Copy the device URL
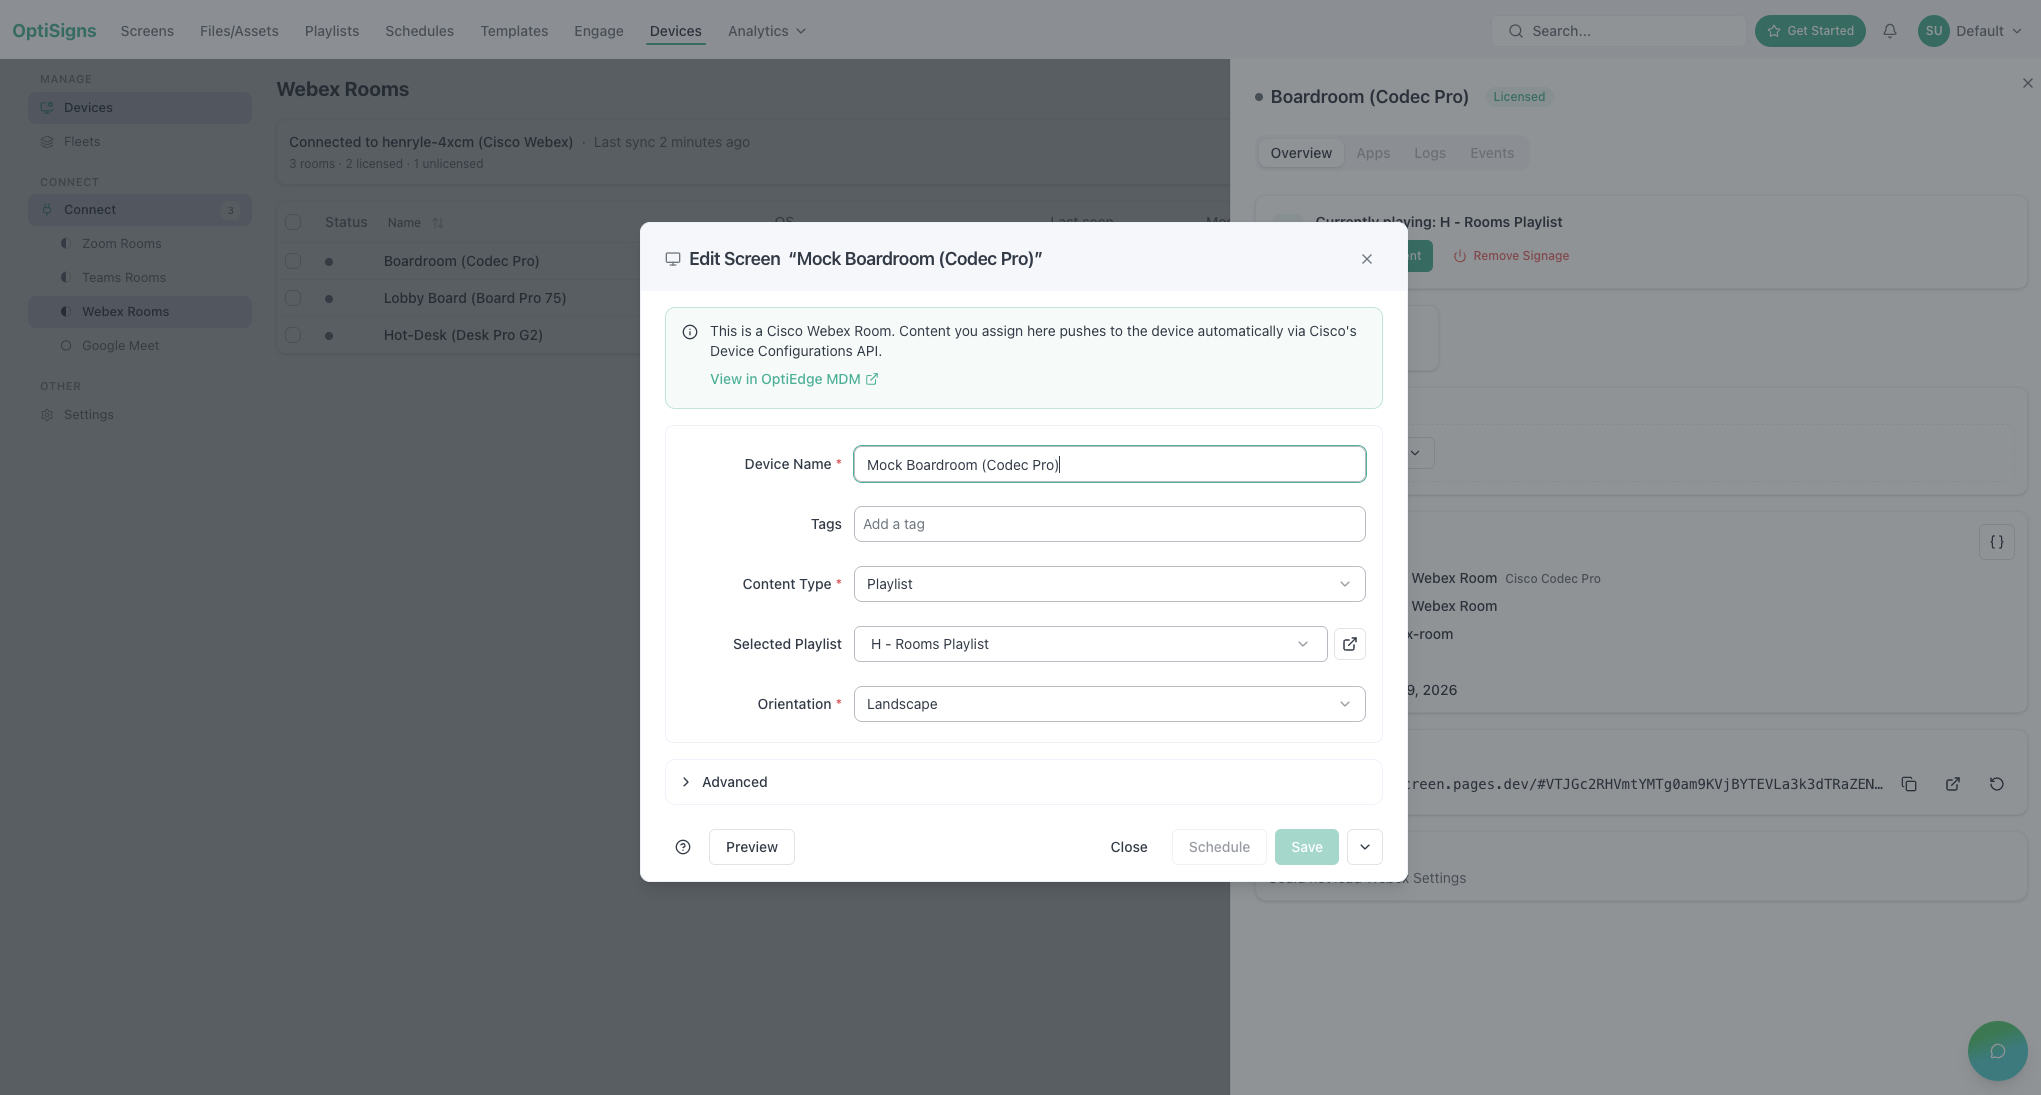Image resolution: width=2041 pixels, height=1095 pixels. tap(1909, 784)
